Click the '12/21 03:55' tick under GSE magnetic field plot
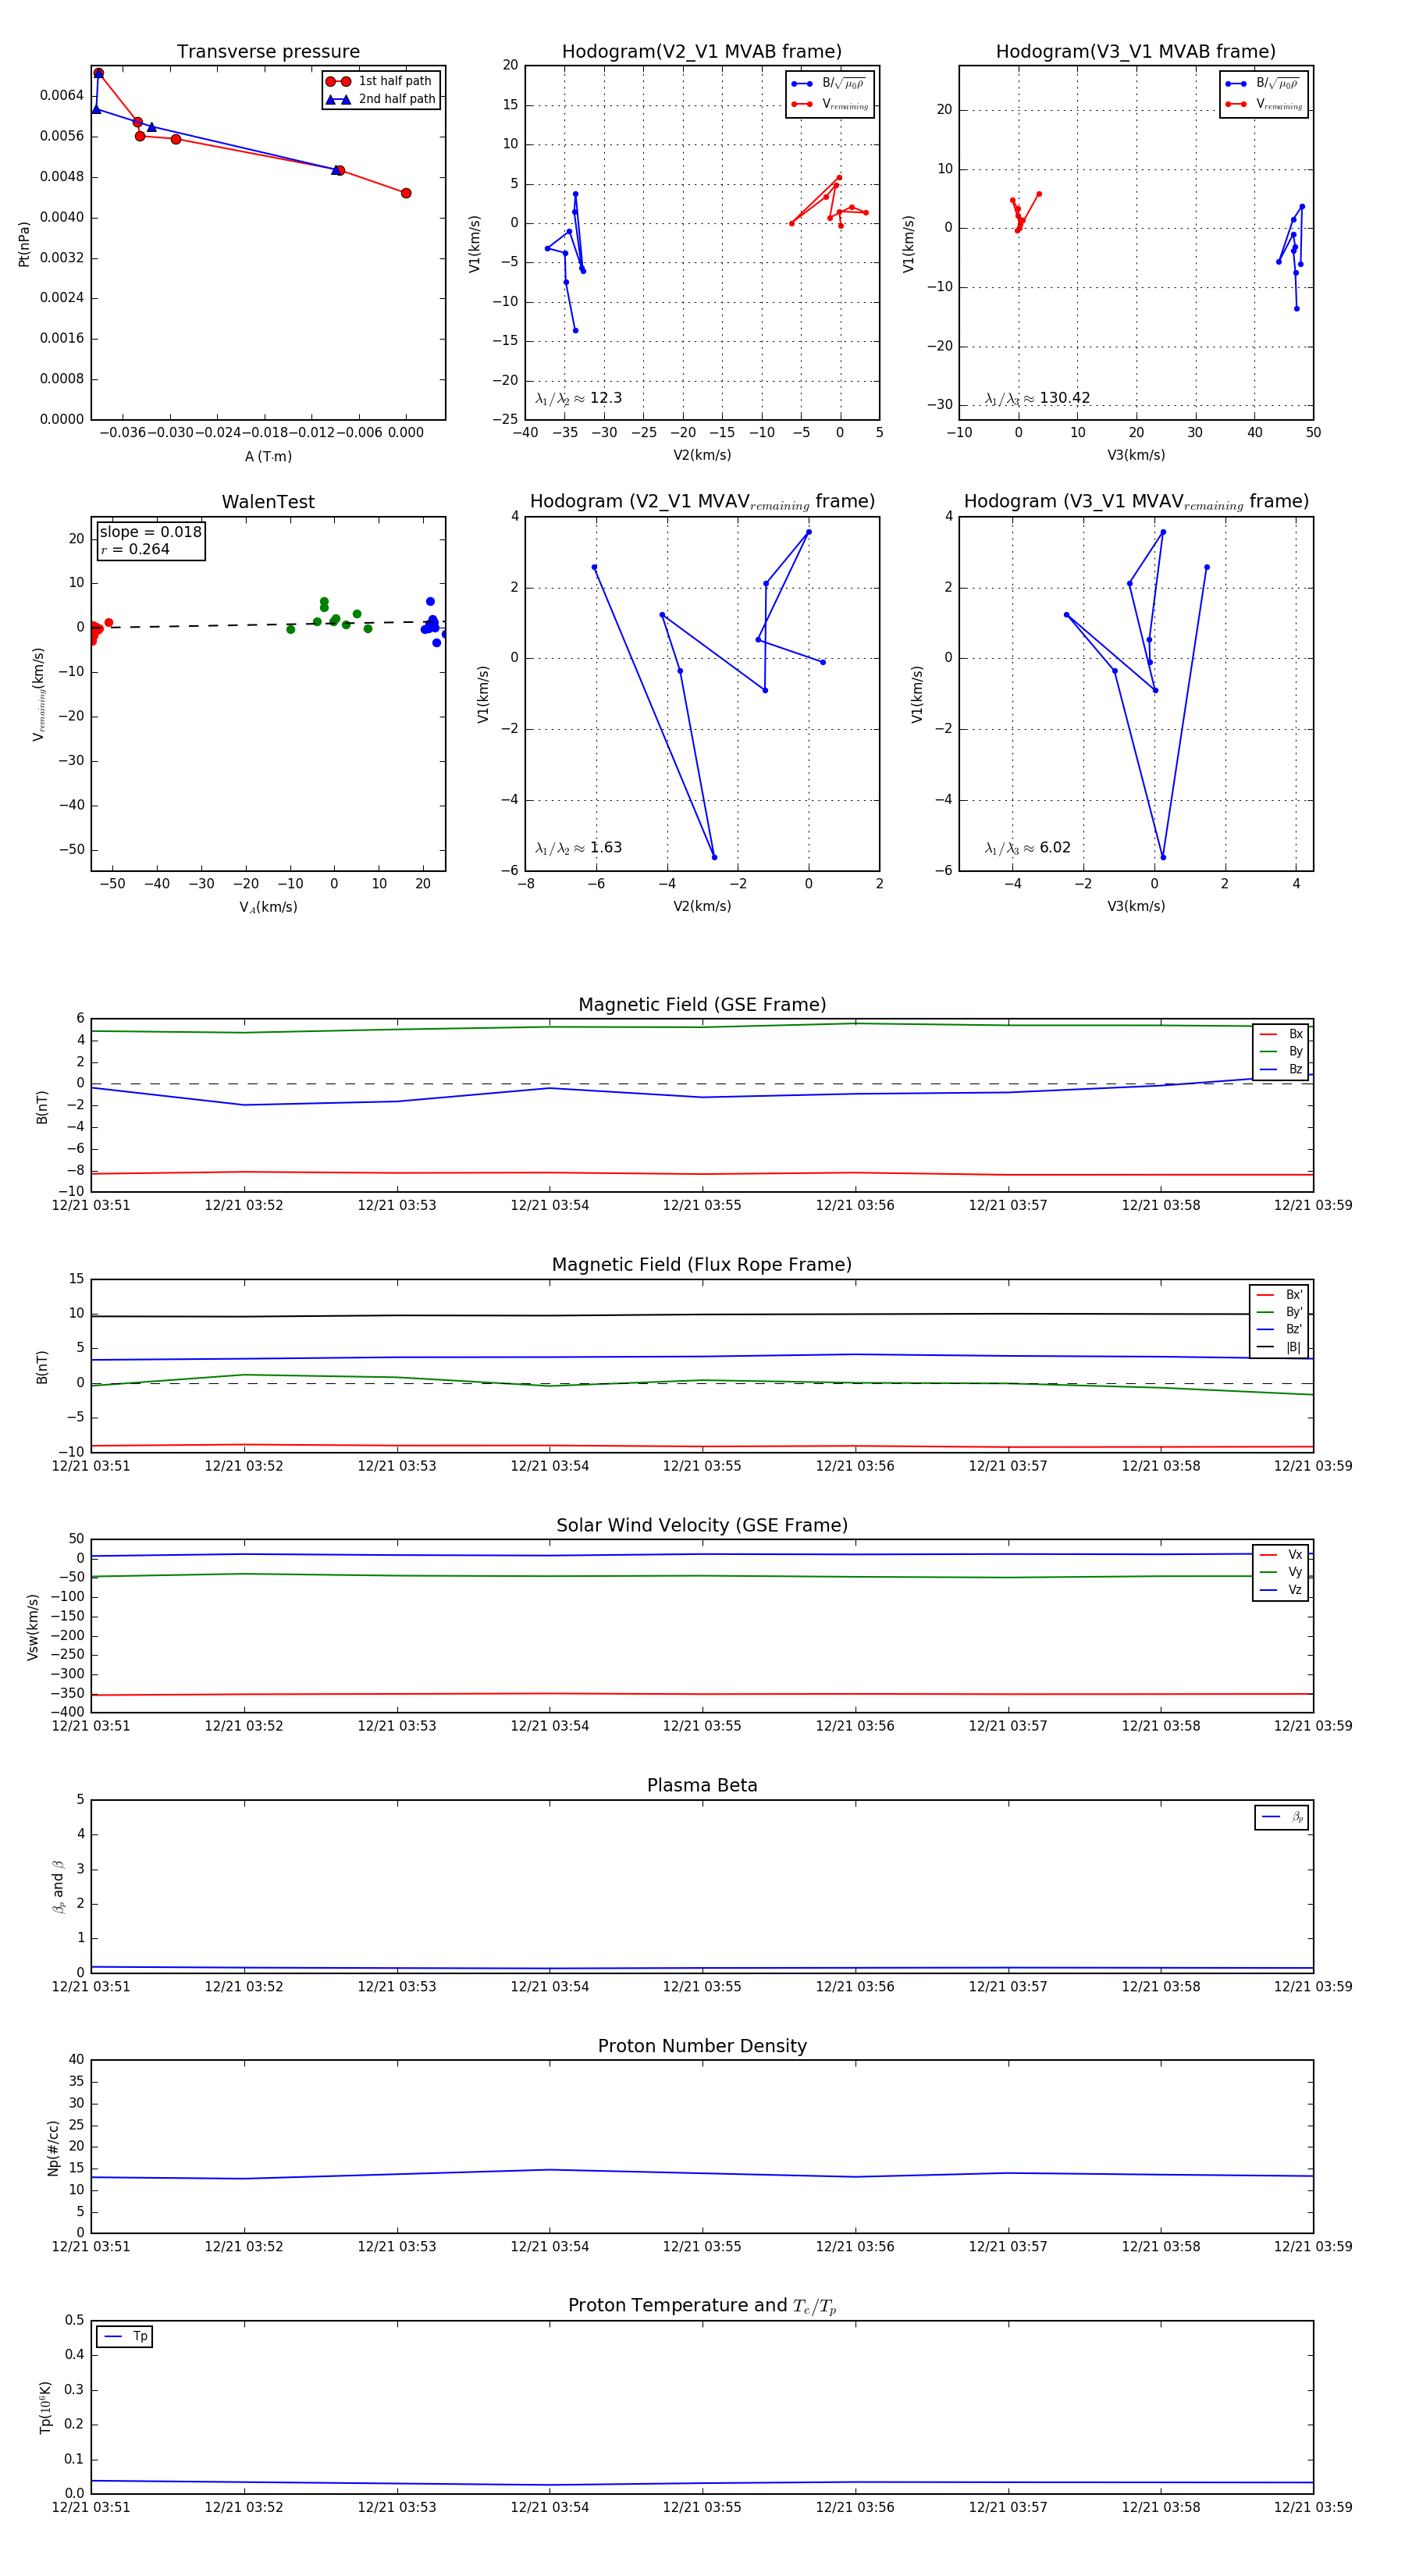Screen dimensions: 1405x2576 click(x=702, y=1205)
